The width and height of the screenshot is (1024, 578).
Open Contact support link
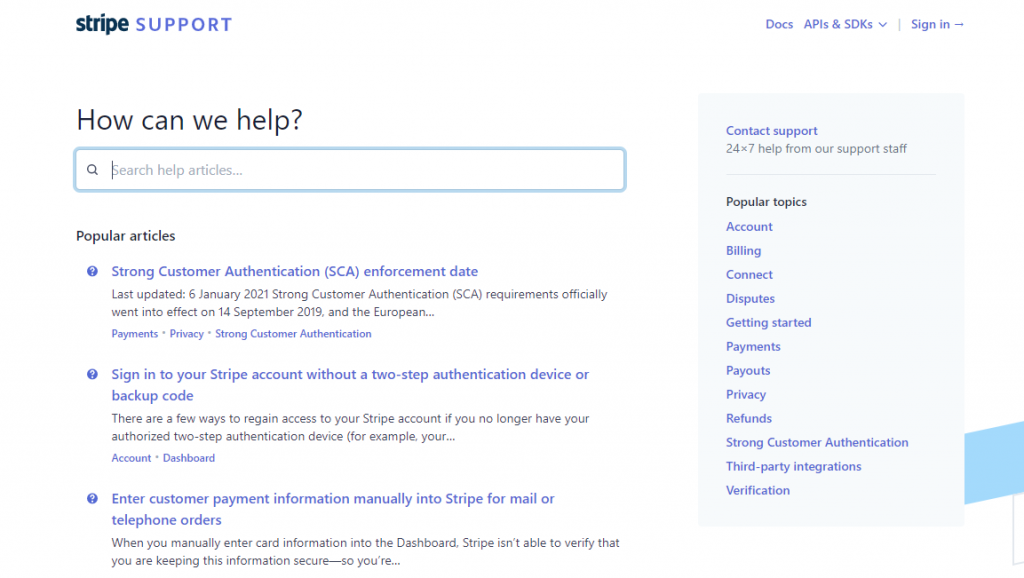(771, 131)
